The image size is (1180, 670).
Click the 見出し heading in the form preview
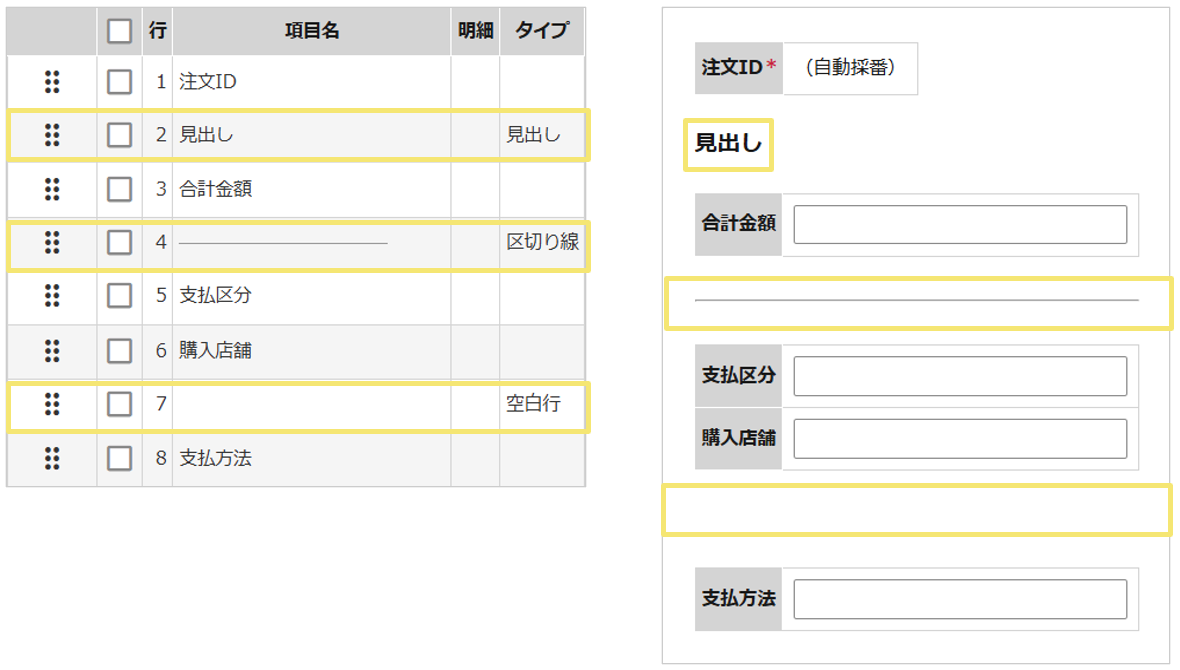[x=728, y=143]
